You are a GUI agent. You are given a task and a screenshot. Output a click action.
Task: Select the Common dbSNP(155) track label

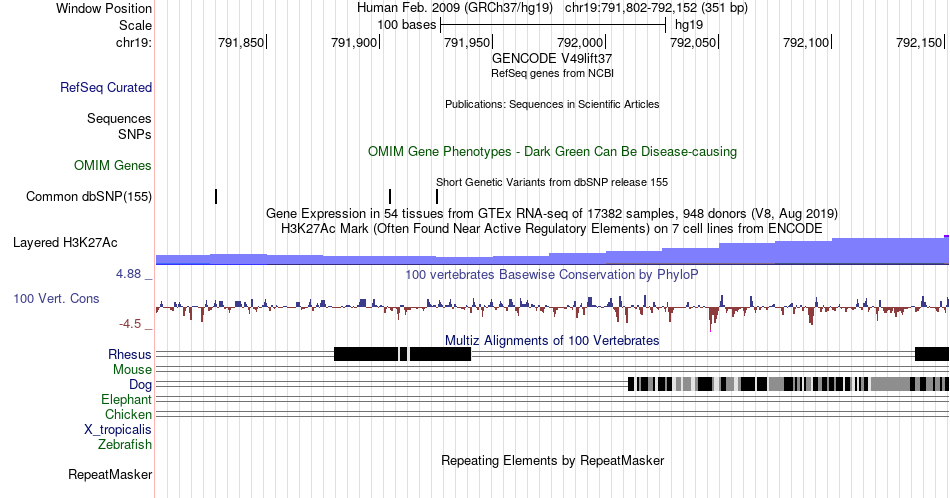[x=89, y=196]
